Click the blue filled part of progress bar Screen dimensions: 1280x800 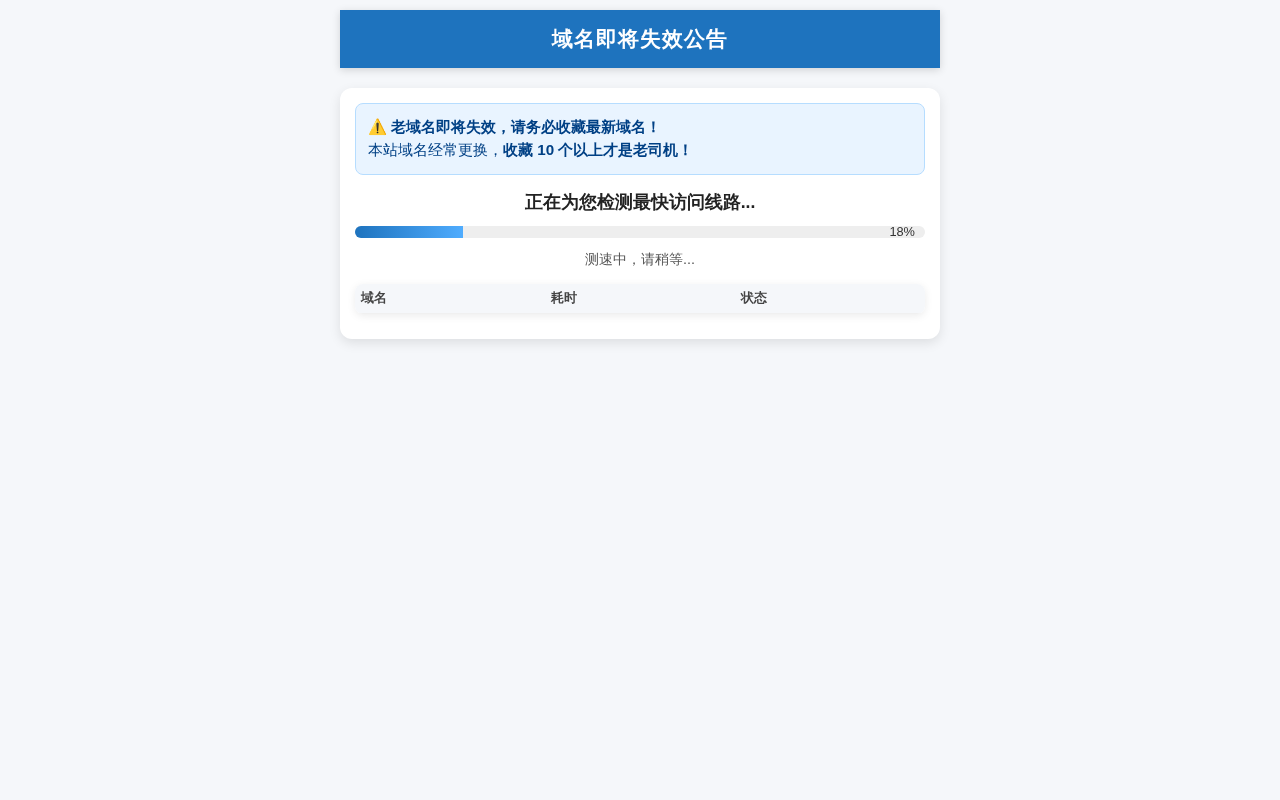[x=409, y=232]
